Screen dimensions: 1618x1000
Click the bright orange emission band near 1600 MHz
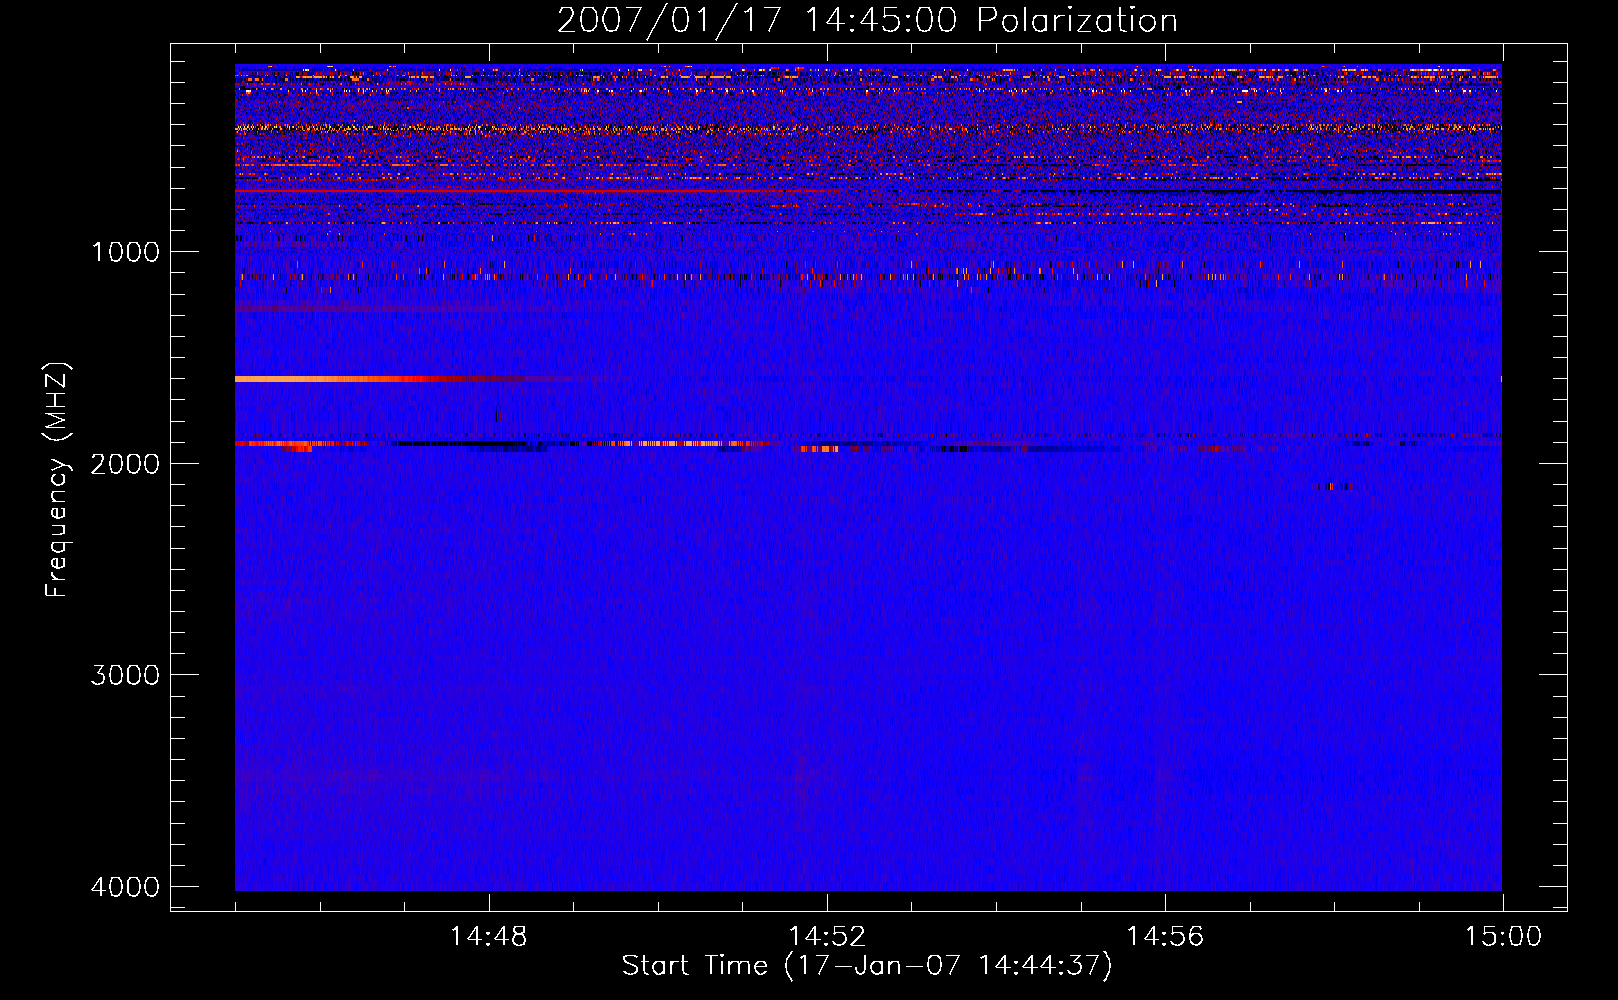(x=380, y=379)
